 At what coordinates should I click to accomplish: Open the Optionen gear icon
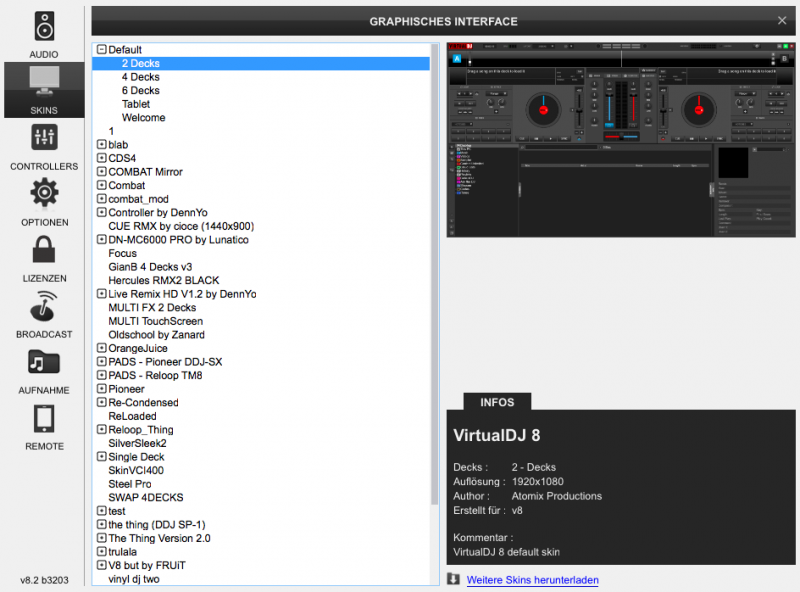coord(44,192)
